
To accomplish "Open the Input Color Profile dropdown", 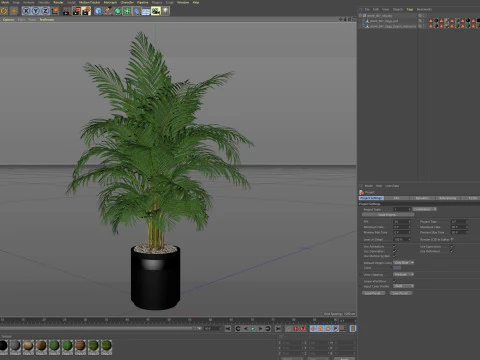I will (x=404, y=286).
